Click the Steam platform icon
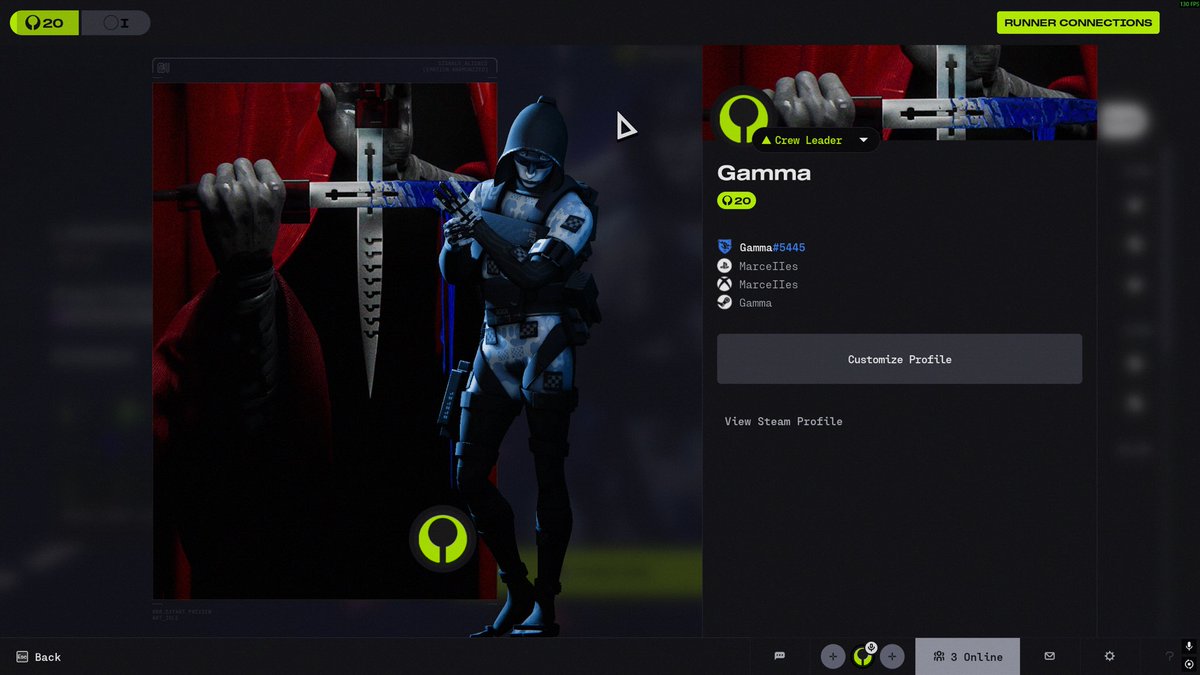Viewport: 1200px width, 675px height. [725, 303]
